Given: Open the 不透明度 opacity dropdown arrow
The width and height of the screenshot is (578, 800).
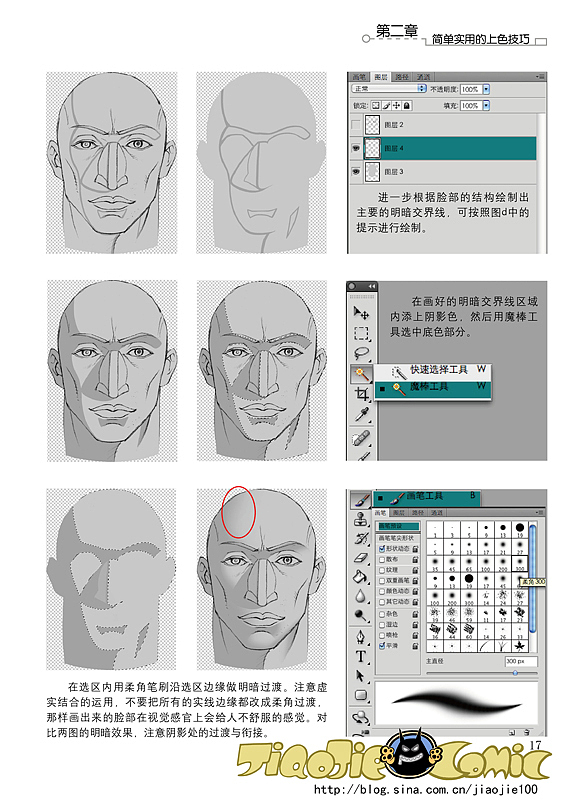Looking at the screenshot, I should tap(486, 89).
